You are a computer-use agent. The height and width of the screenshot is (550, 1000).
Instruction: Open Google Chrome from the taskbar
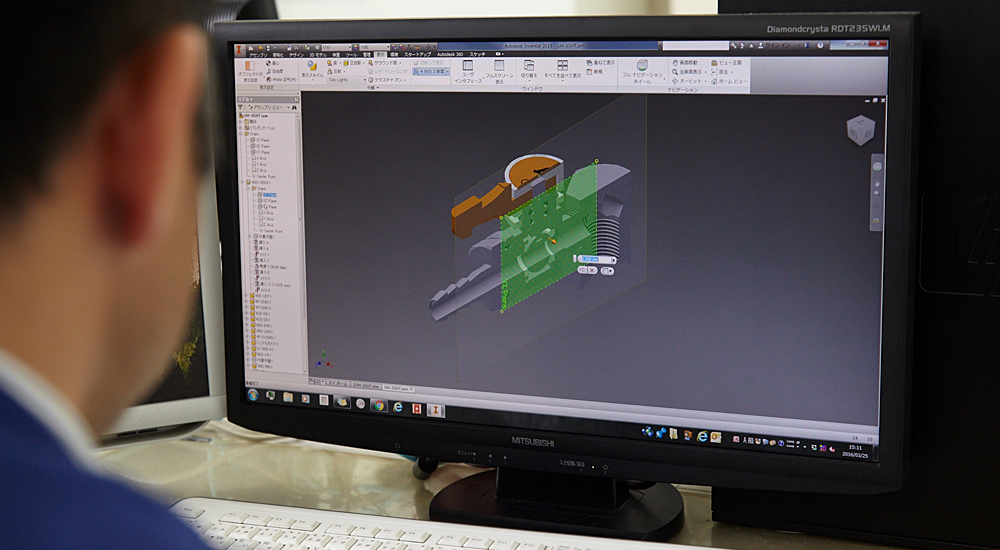[379, 405]
